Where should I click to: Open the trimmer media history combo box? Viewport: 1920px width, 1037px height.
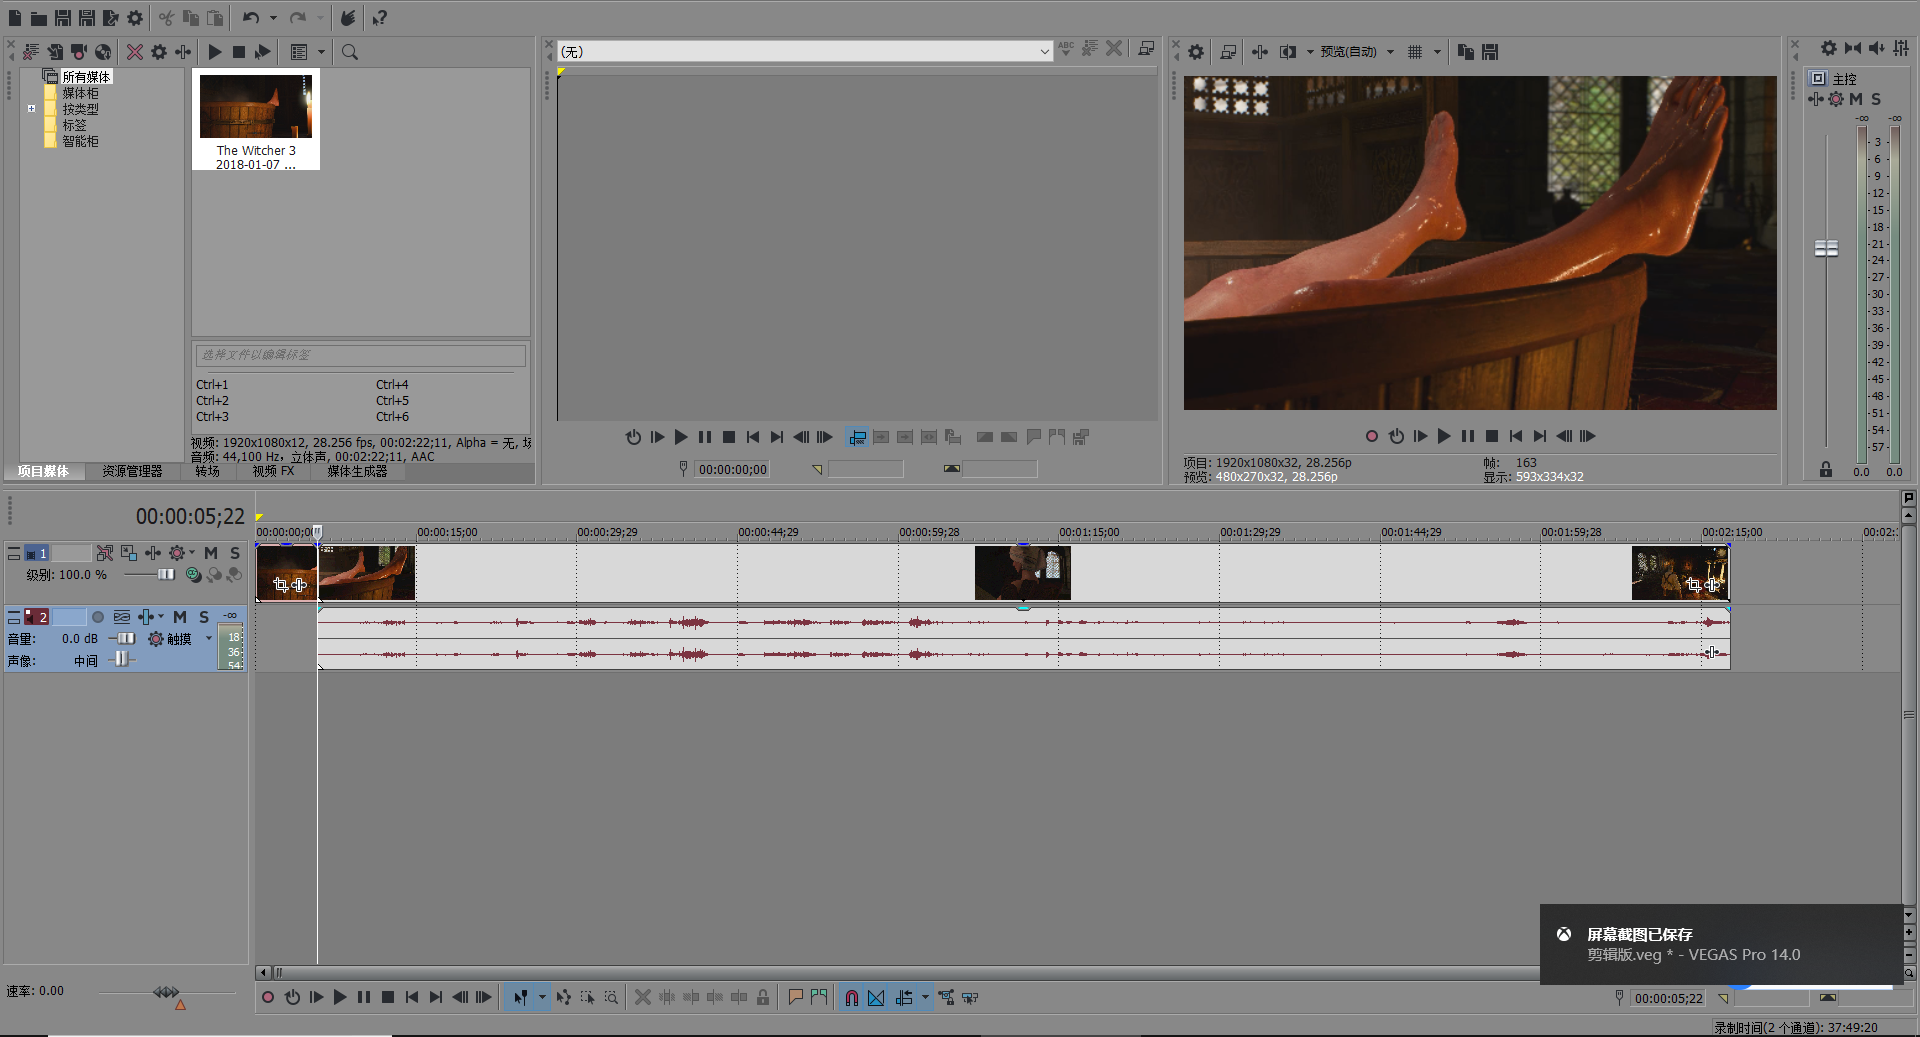[805, 51]
